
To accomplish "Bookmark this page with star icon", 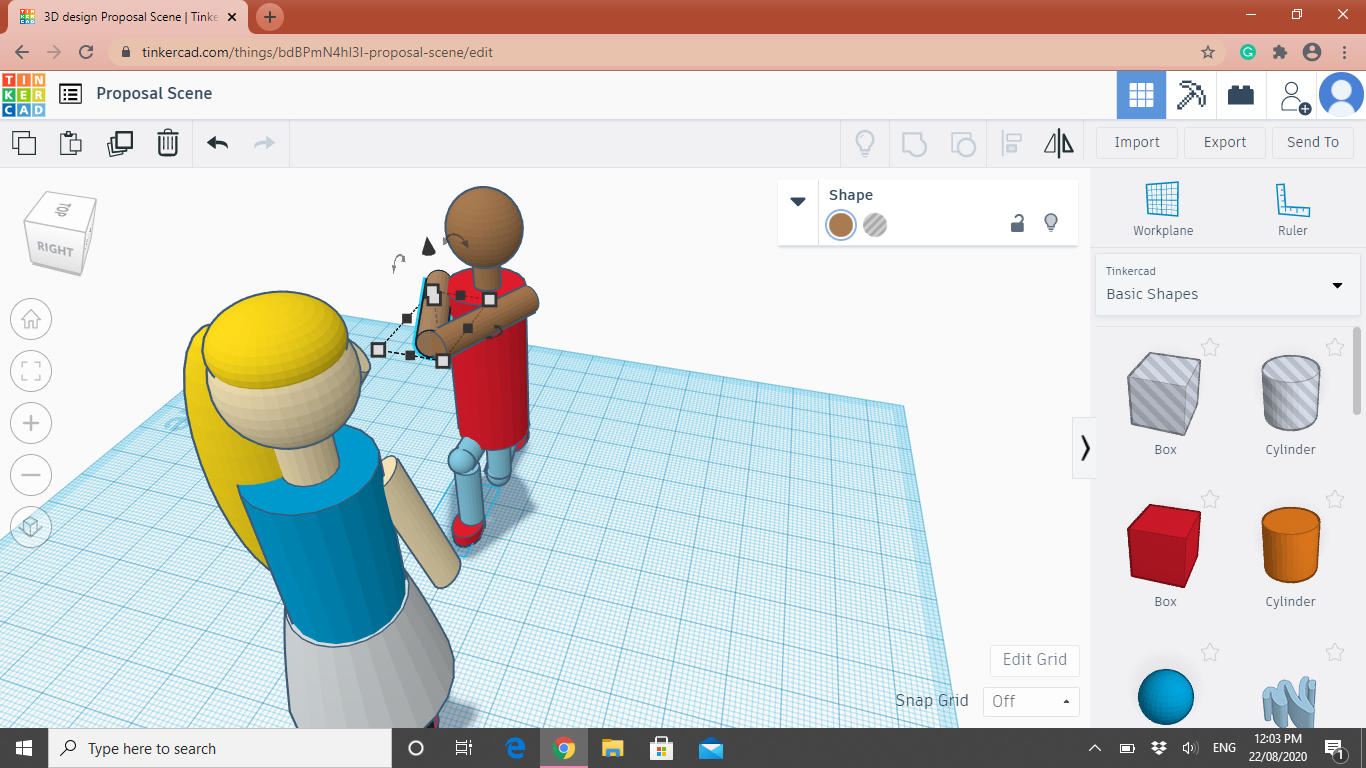I will (x=1208, y=52).
